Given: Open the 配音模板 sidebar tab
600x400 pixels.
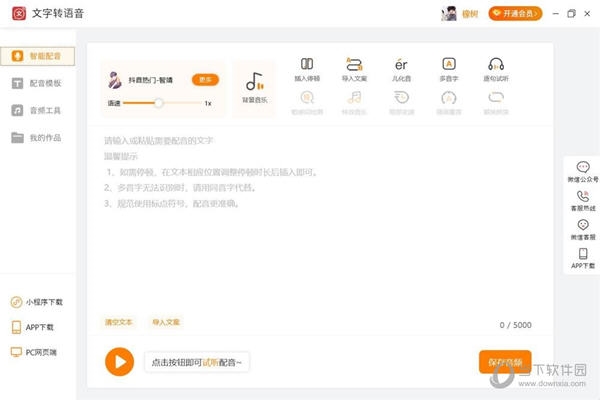Looking at the screenshot, I should coord(38,83).
